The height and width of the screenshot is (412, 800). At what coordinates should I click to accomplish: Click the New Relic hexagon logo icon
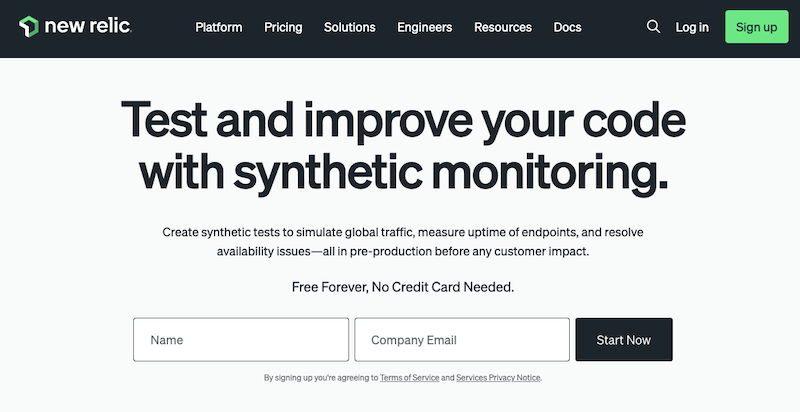click(29, 27)
